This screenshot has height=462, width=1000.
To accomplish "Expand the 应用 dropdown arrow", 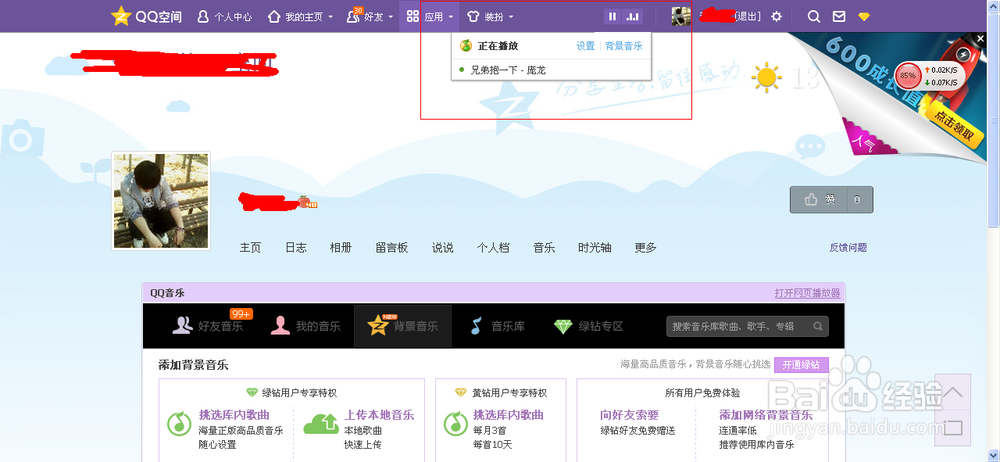I will coord(451,17).
